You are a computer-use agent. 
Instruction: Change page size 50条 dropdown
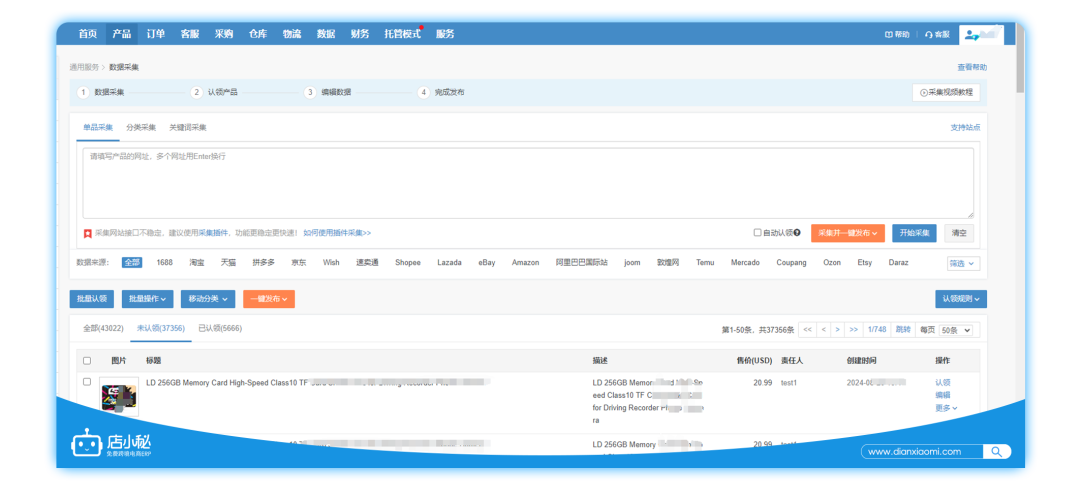pyautogui.click(x=956, y=330)
